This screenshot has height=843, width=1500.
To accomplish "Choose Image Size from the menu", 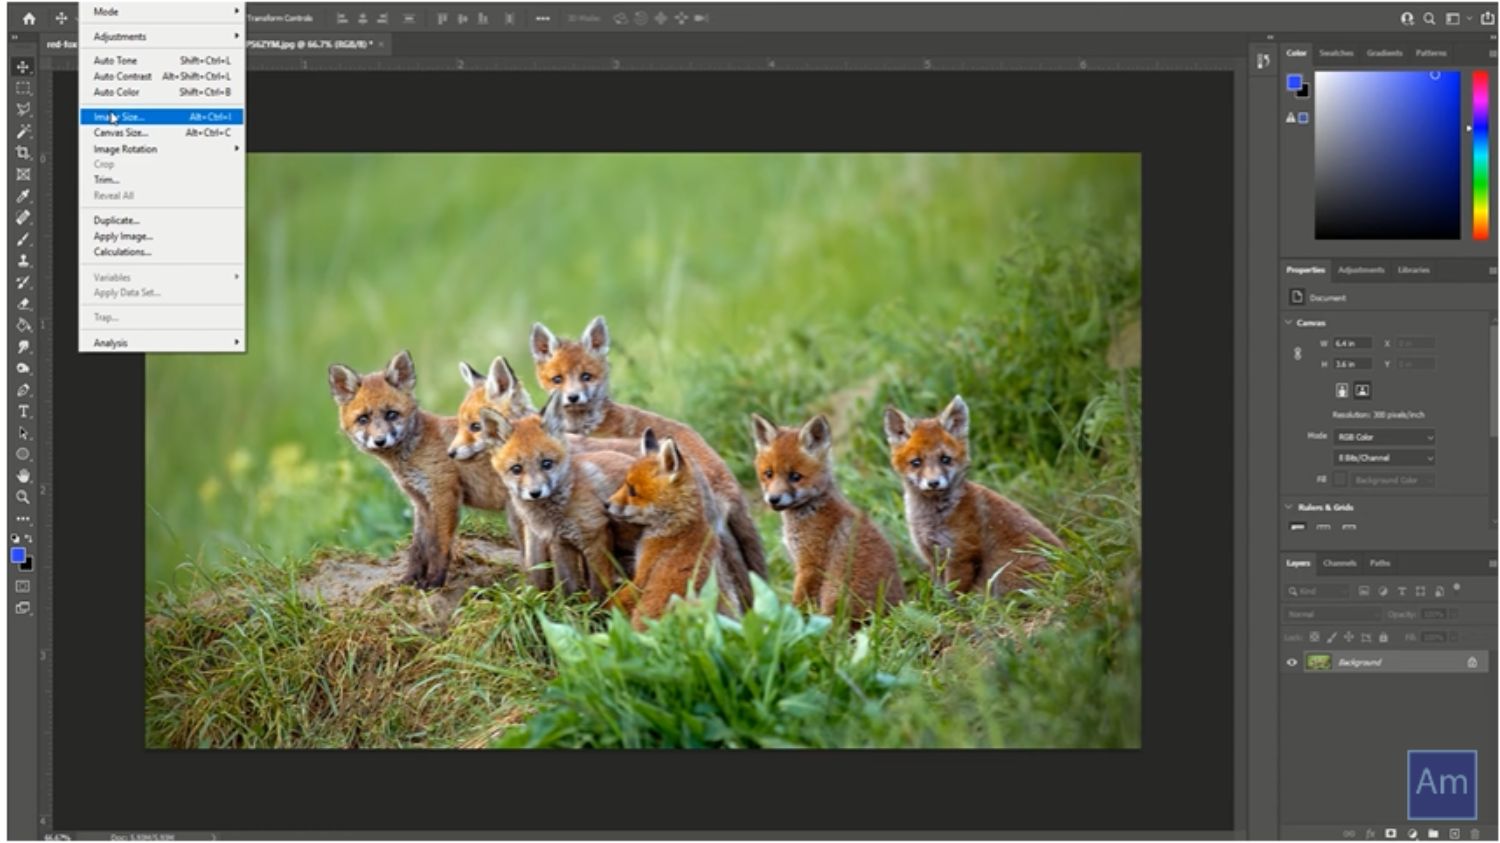I will pos(119,117).
